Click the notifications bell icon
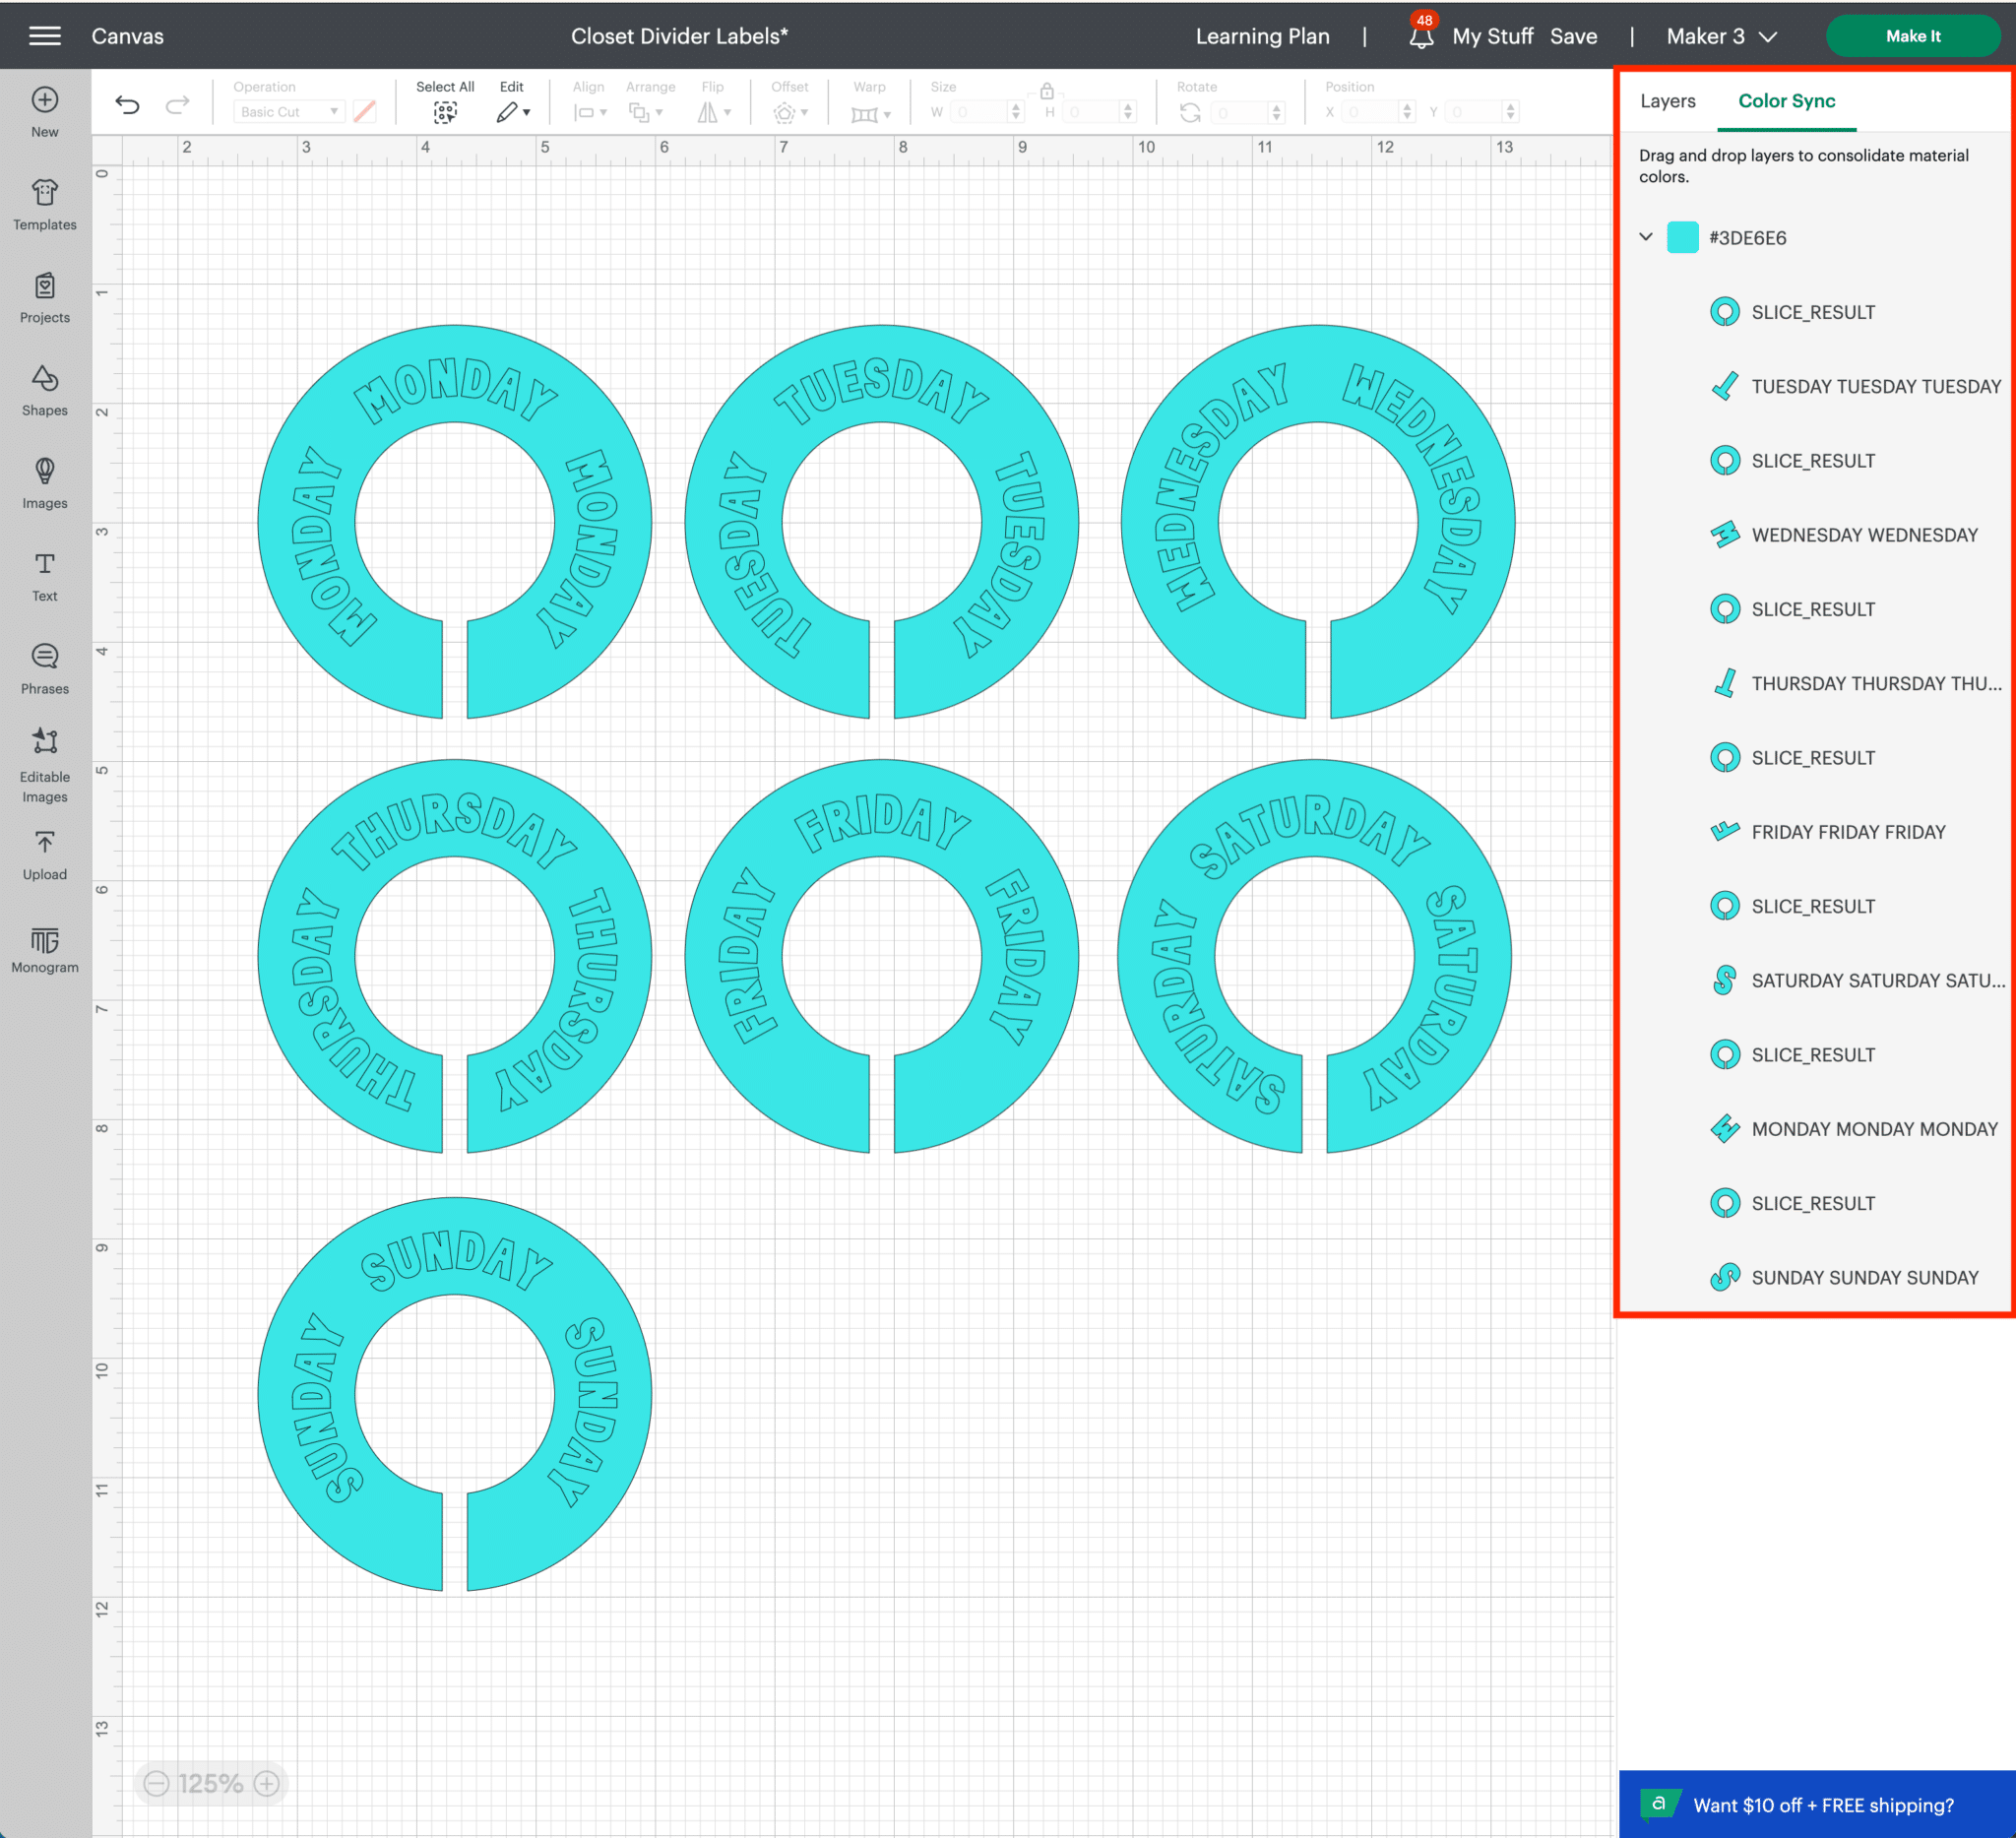The image size is (2016, 1838). [x=1420, y=37]
